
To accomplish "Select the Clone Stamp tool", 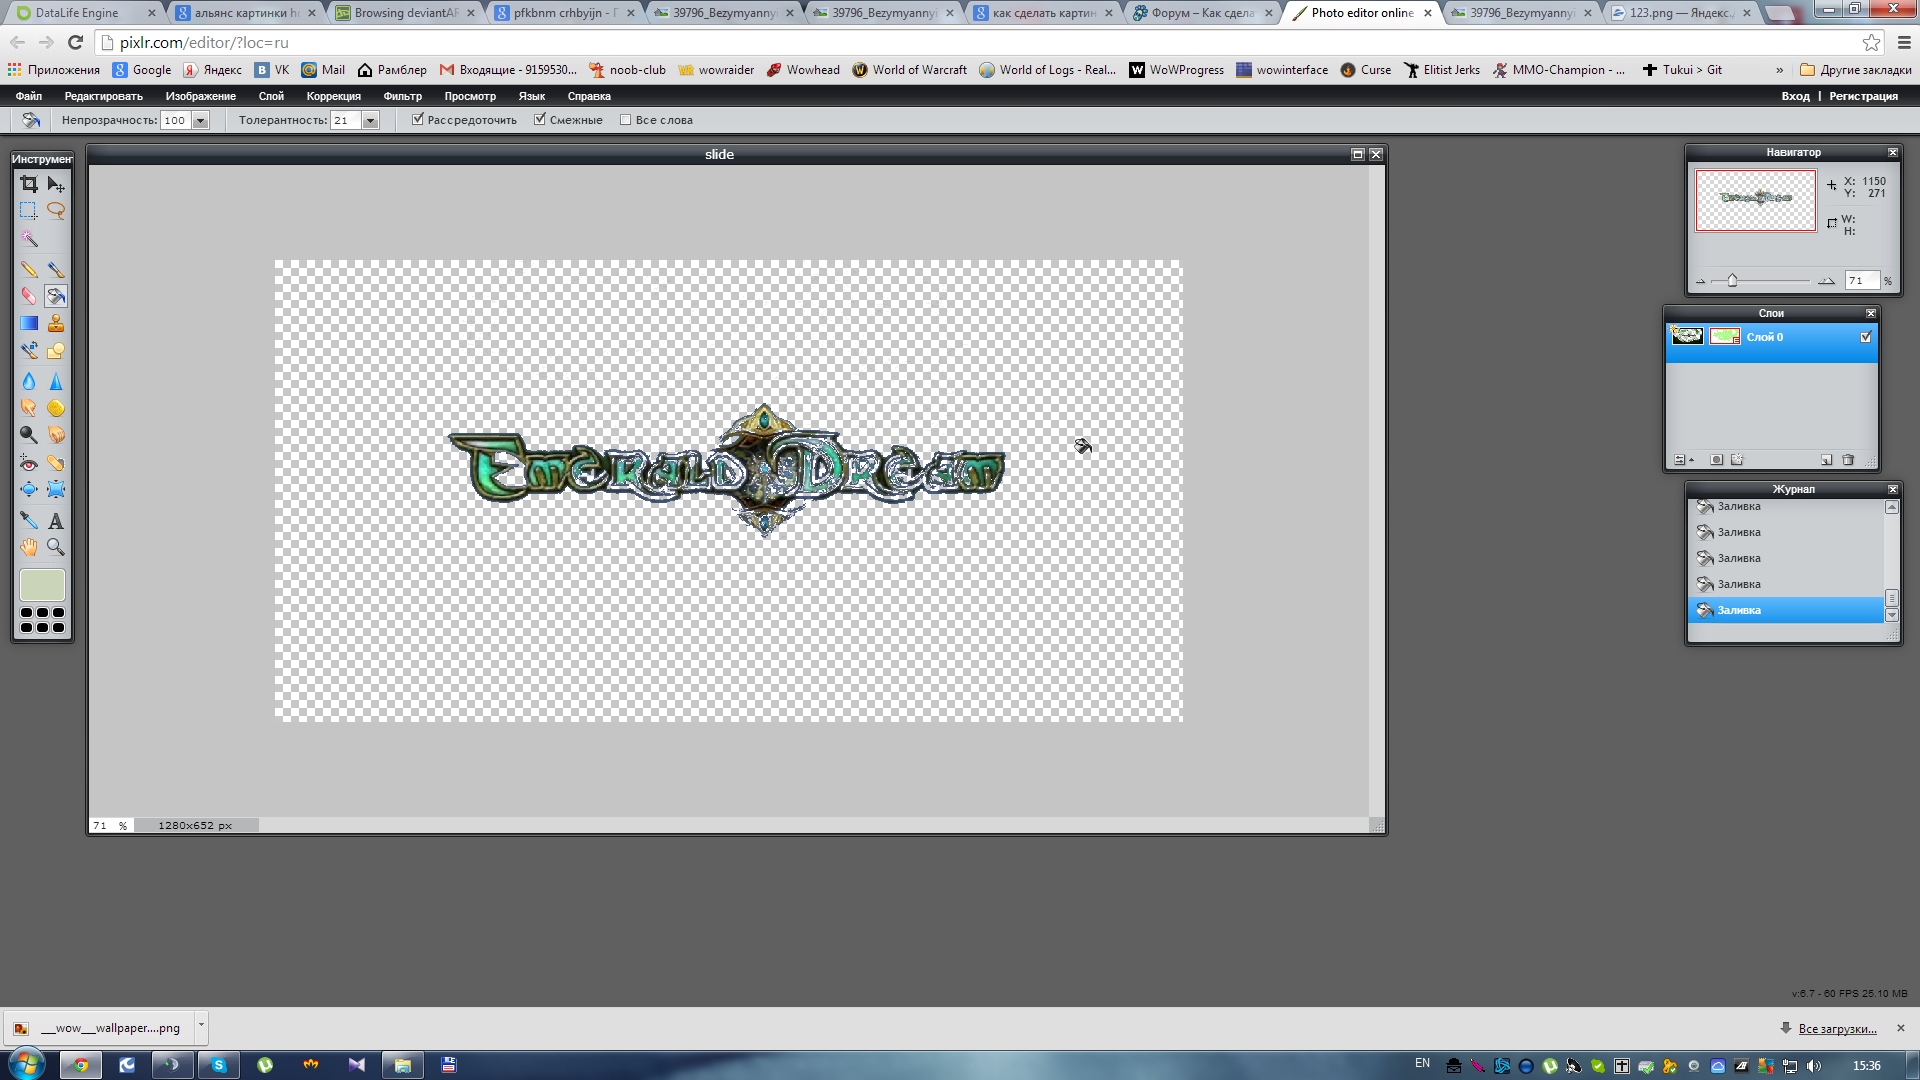I will point(56,323).
